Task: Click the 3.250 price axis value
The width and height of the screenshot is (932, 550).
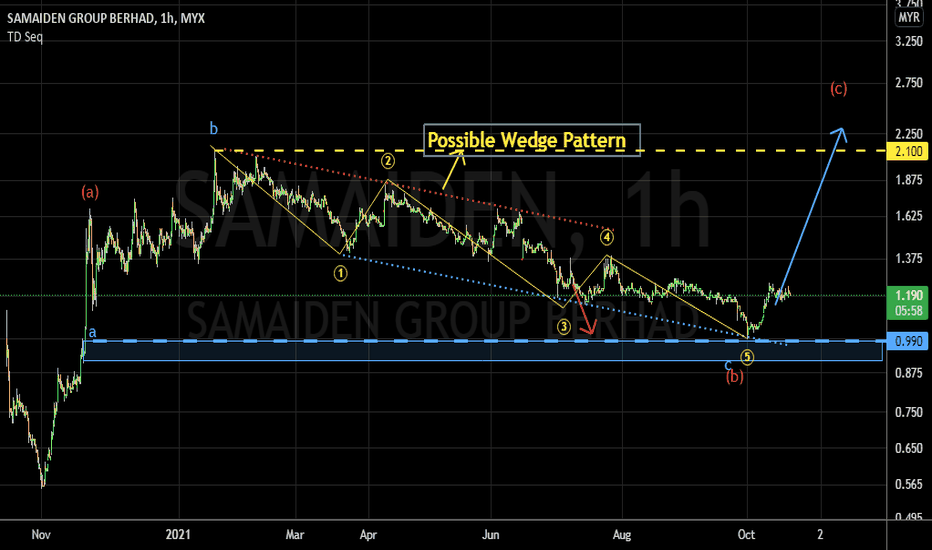Action: click(x=909, y=42)
